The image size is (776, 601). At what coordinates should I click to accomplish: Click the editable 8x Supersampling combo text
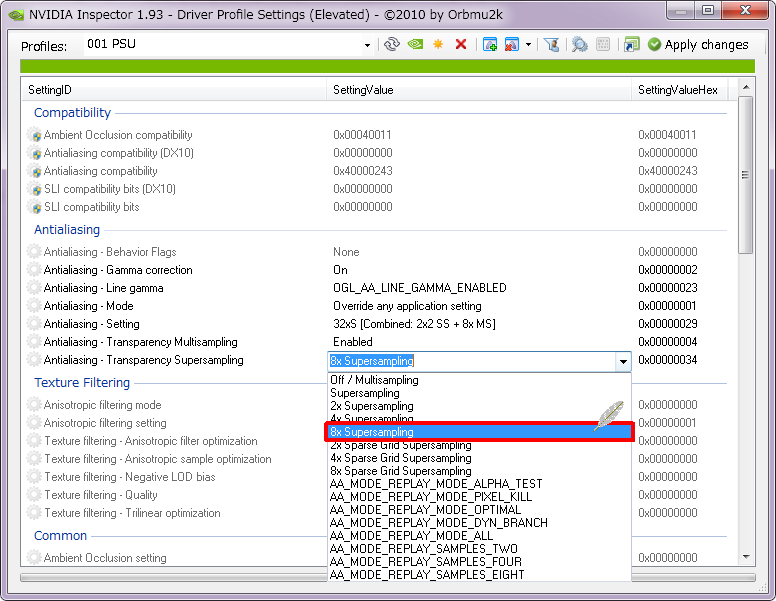point(372,361)
